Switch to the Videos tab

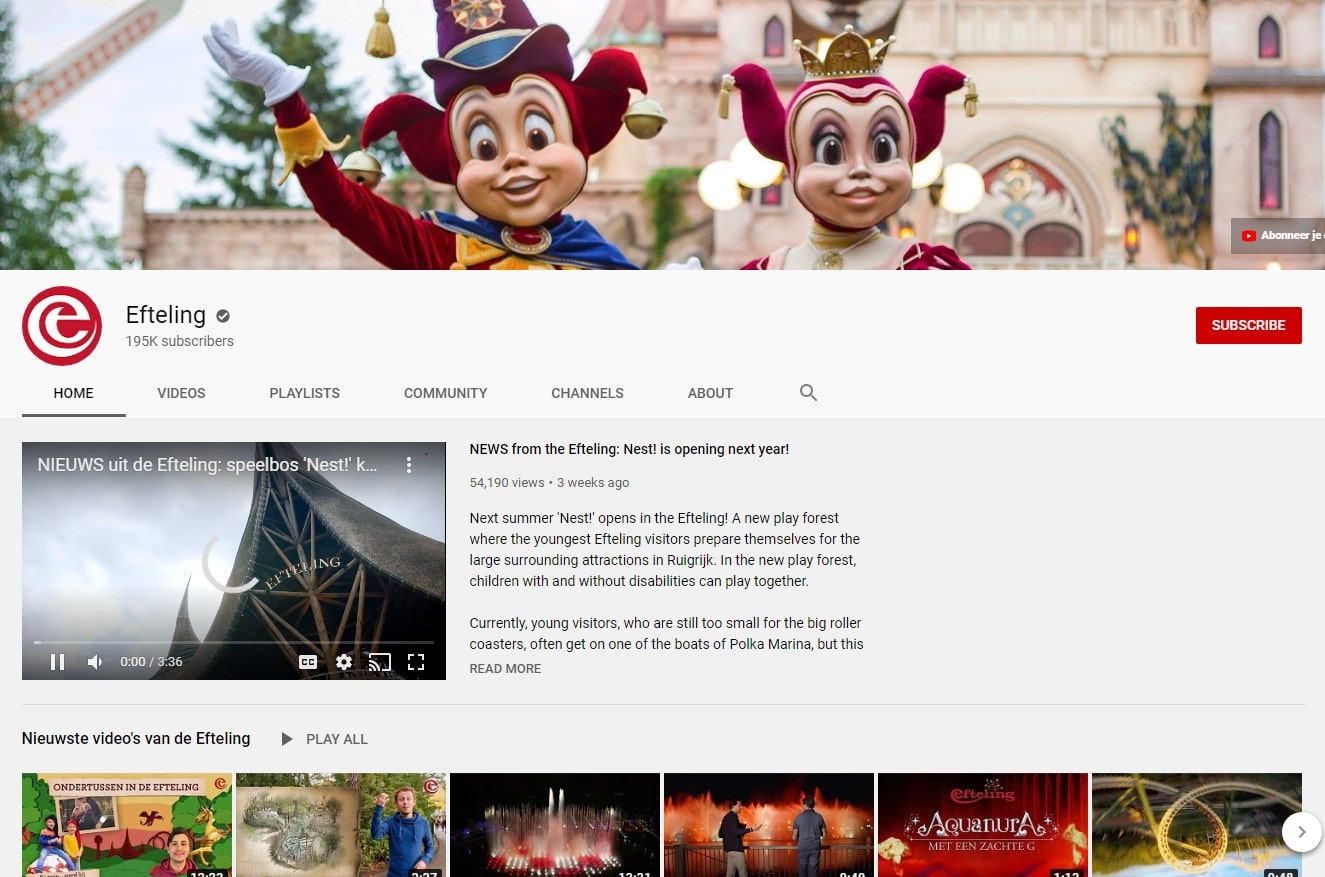(181, 393)
